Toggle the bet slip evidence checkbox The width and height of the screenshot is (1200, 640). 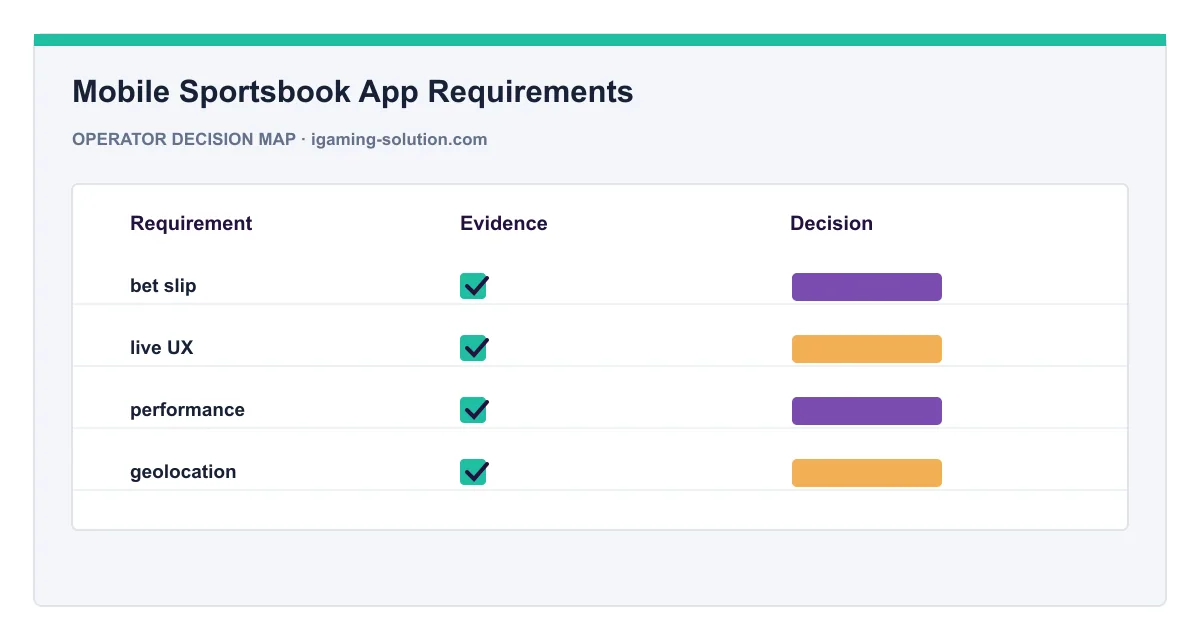[473, 286]
